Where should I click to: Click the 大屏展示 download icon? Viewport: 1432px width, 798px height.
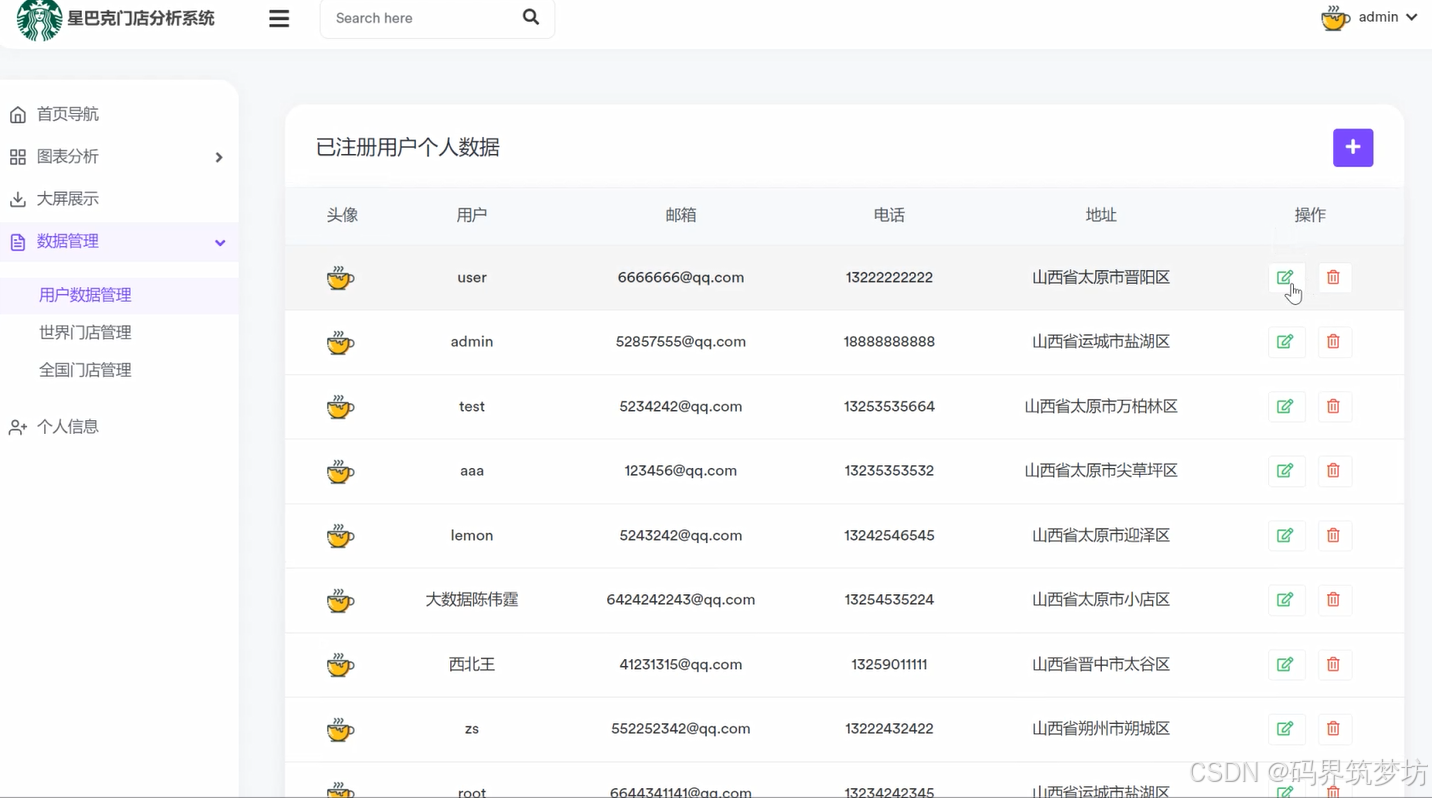[x=18, y=199]
